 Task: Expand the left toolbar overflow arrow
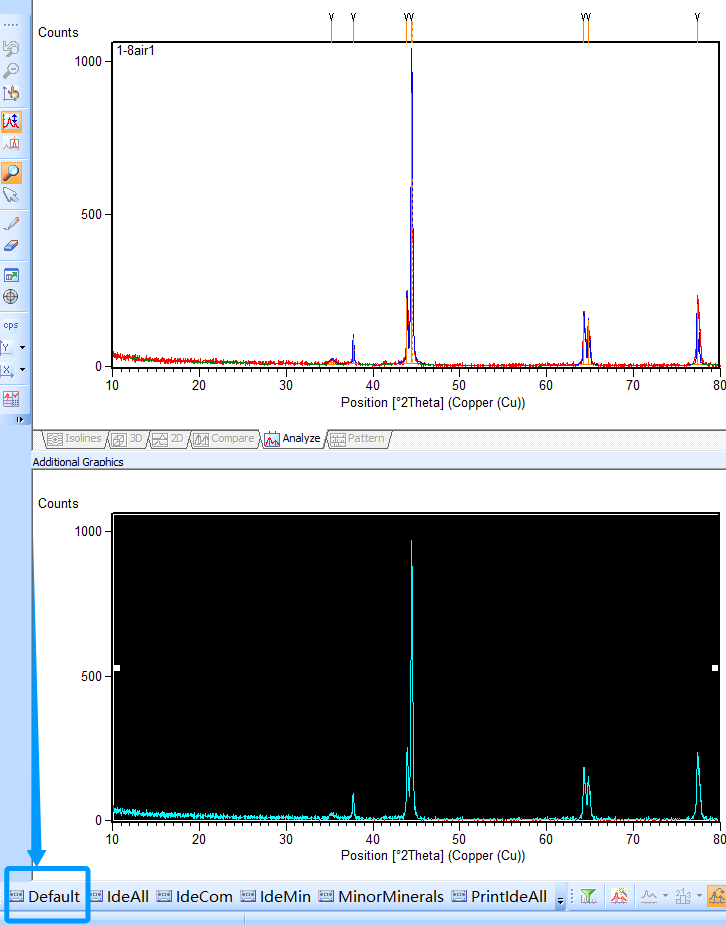(x=20, y=419)
